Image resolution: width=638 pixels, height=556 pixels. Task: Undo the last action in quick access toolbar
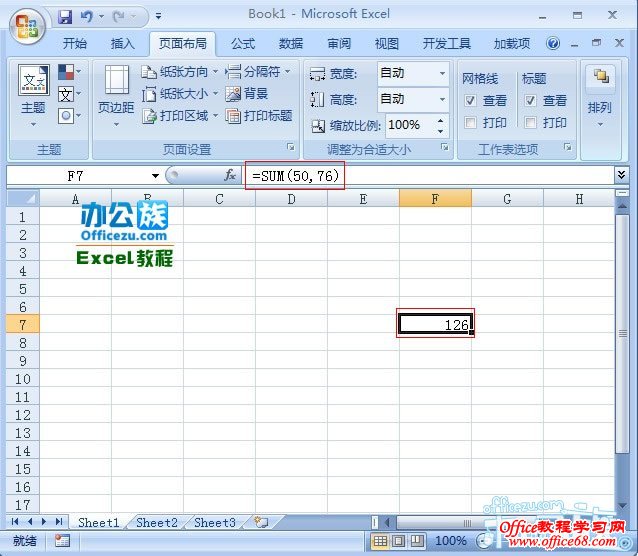point(86,16)
